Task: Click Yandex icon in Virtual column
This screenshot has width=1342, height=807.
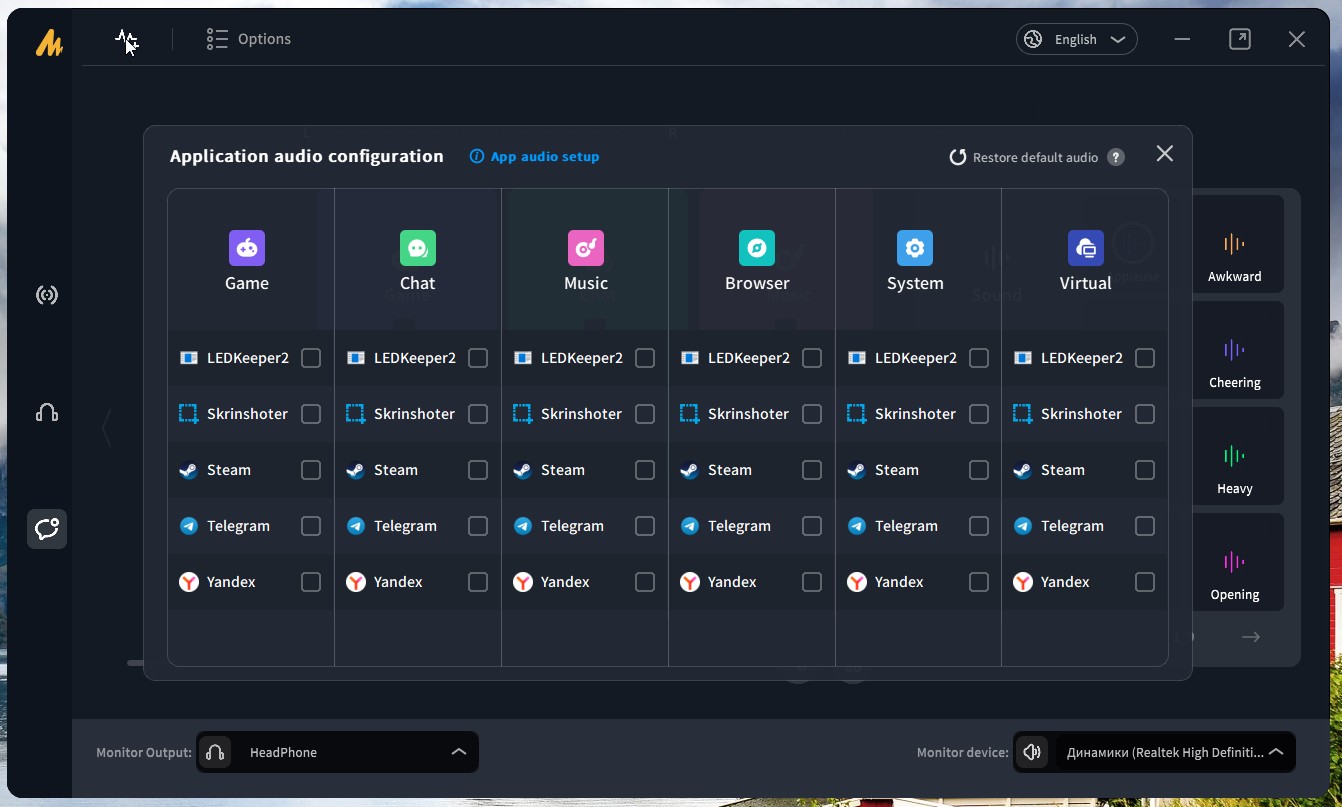Action: coord(1023,582)
